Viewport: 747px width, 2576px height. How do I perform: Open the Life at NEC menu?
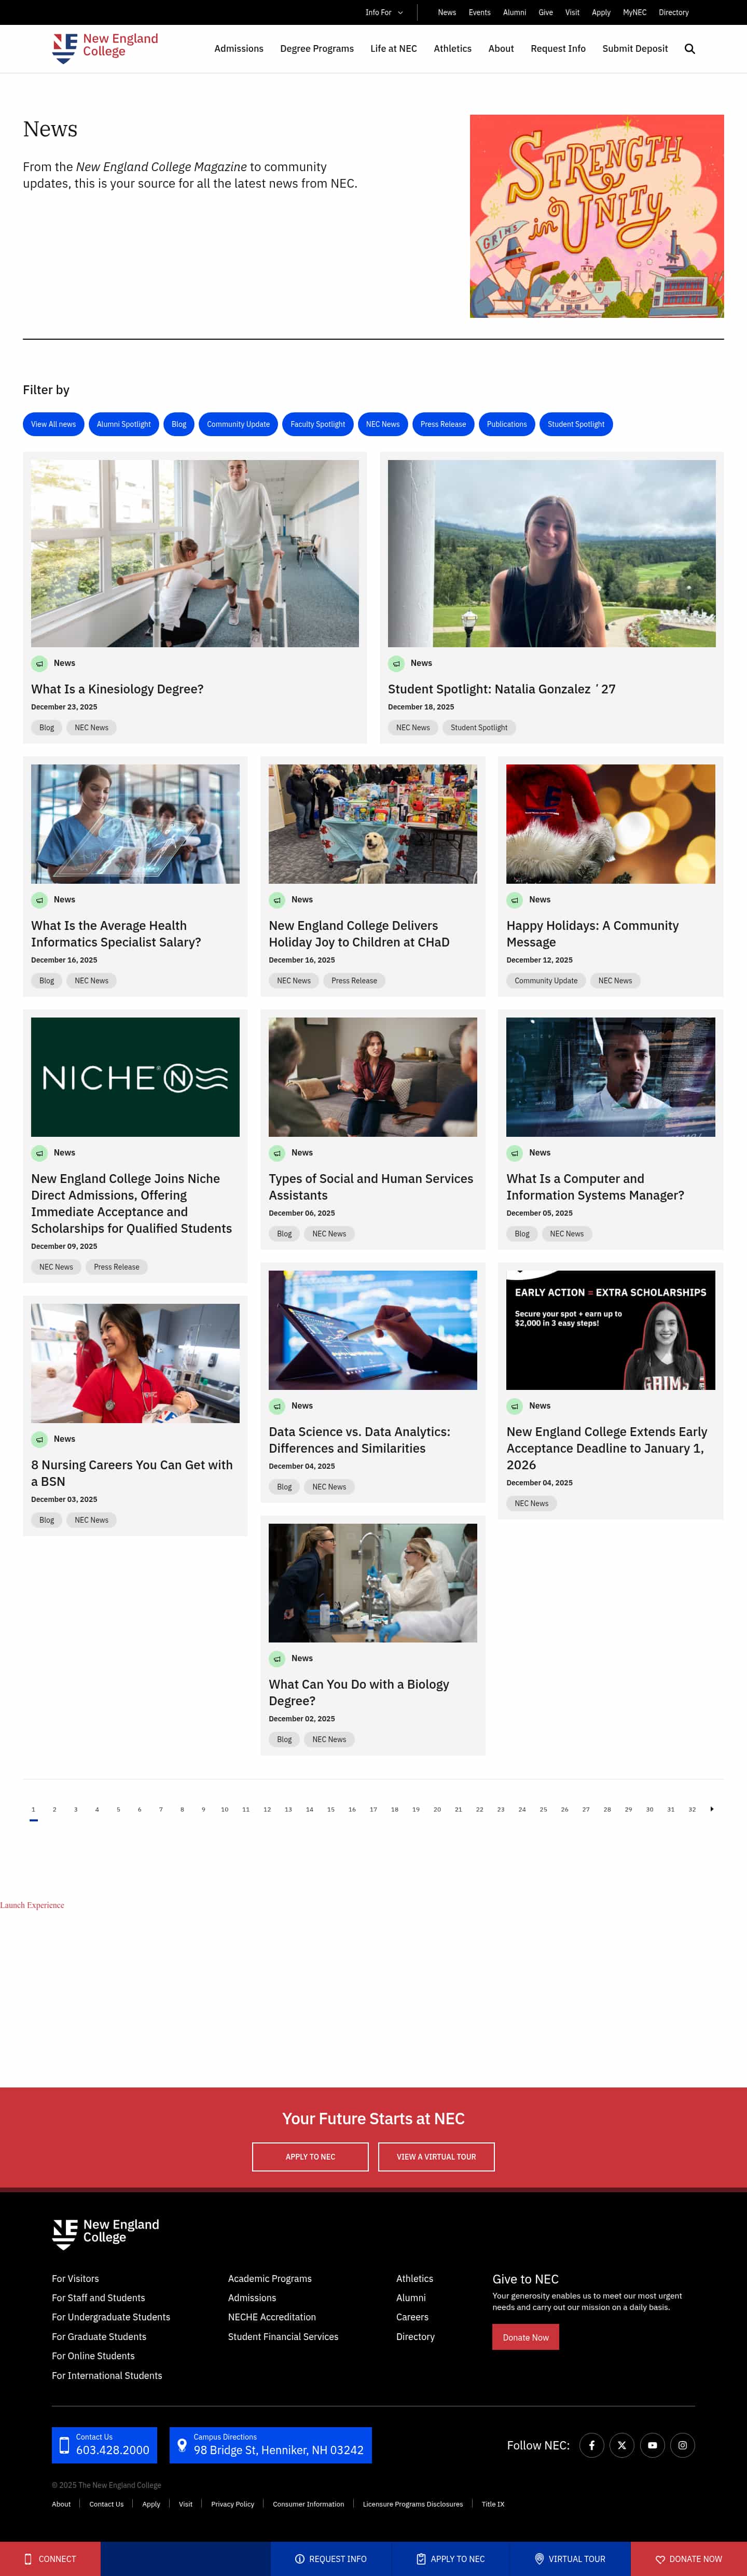394,49
